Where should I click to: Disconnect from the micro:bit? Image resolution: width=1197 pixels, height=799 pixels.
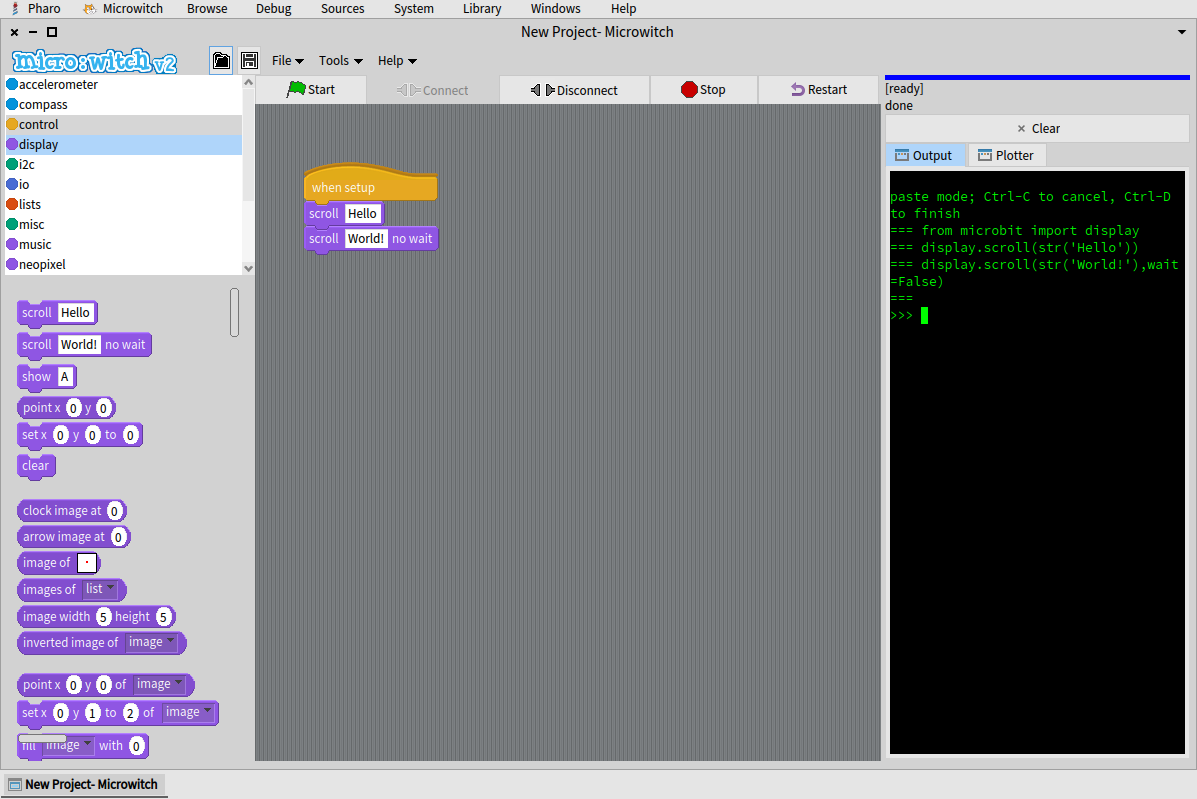[x=574, y=90]
